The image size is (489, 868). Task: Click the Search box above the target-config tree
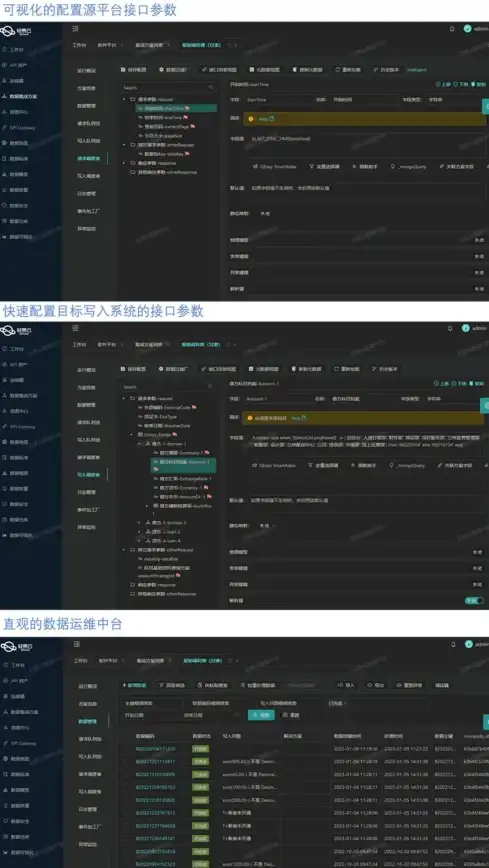(x=168, y=386)
